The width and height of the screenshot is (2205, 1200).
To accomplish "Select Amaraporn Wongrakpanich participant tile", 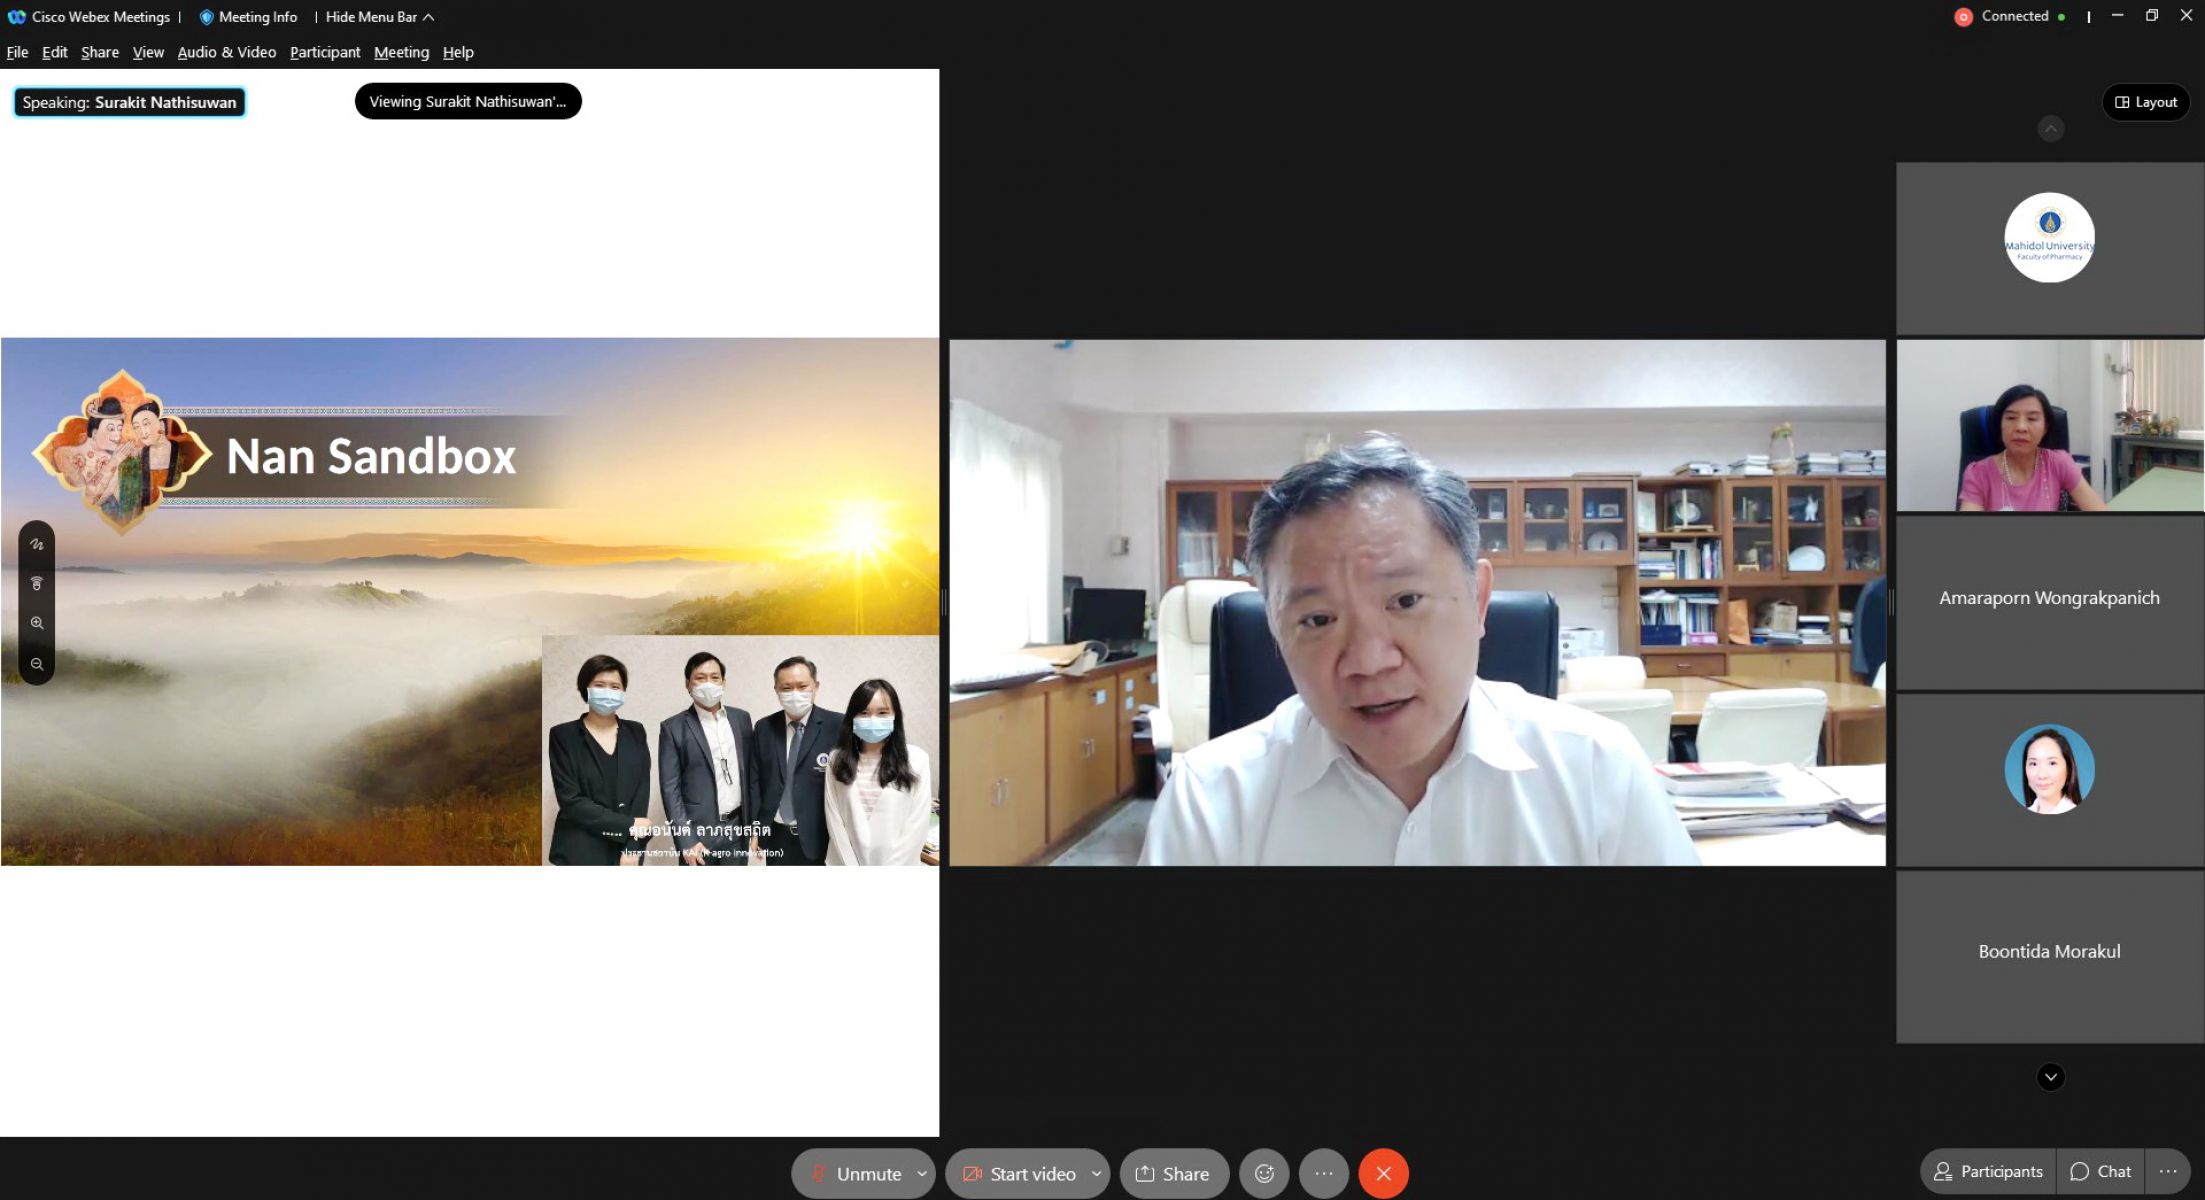I will click(2049, 602).
